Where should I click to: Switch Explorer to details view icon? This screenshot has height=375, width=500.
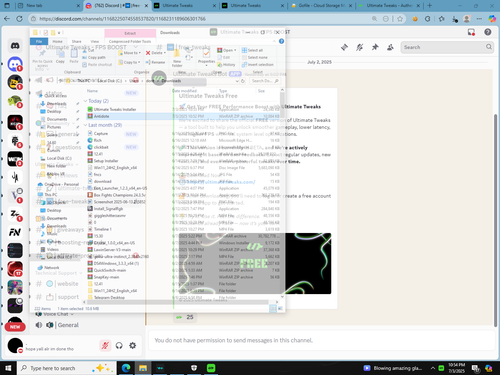(273, 309)
